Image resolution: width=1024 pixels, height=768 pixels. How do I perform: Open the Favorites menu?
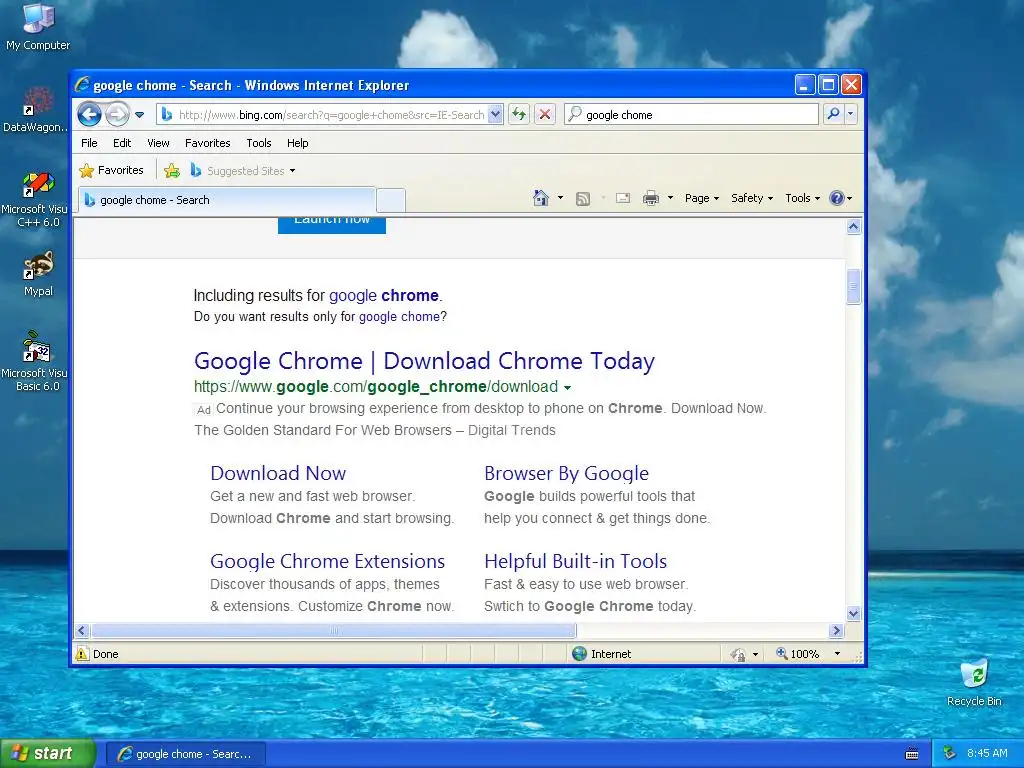pyautogui.click(x=208, y=143)
